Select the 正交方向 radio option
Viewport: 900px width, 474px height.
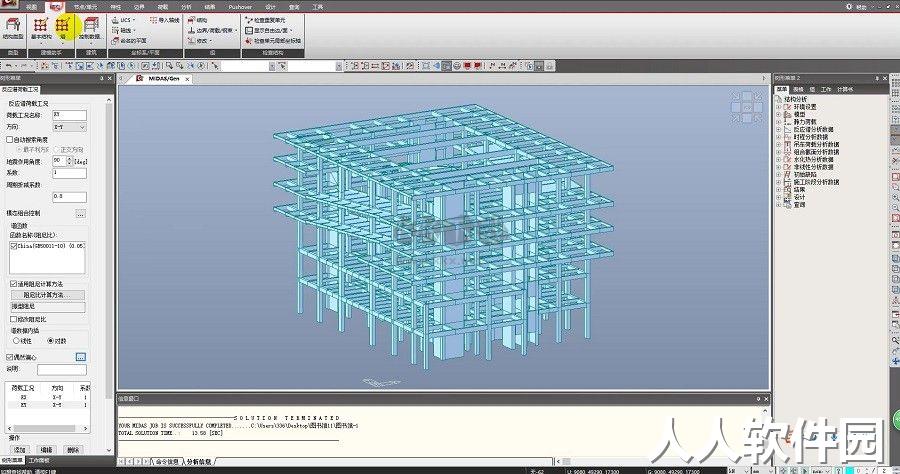56,150
